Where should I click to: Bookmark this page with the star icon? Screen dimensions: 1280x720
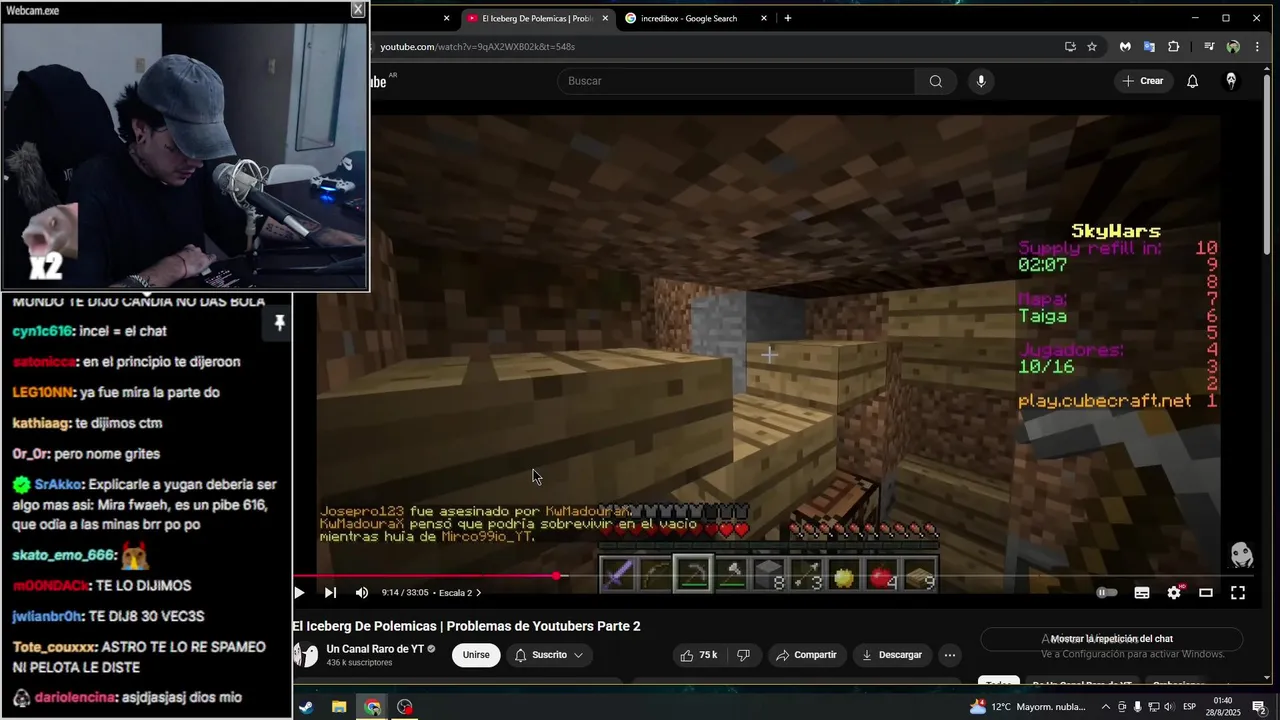pyautogui.click(x=1092, y=47)
